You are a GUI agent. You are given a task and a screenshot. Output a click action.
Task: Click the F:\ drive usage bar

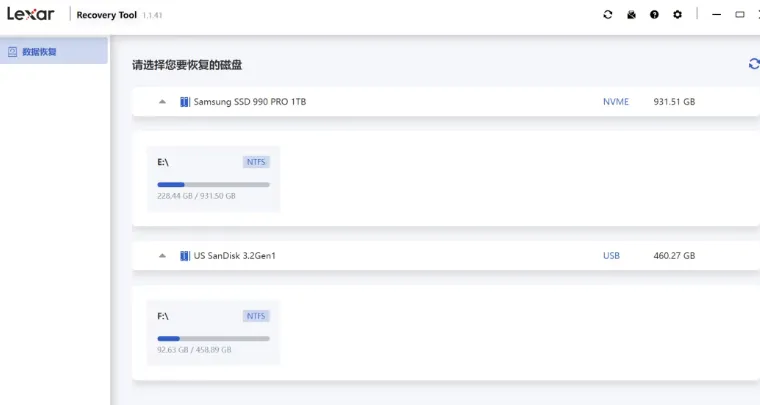213,339
